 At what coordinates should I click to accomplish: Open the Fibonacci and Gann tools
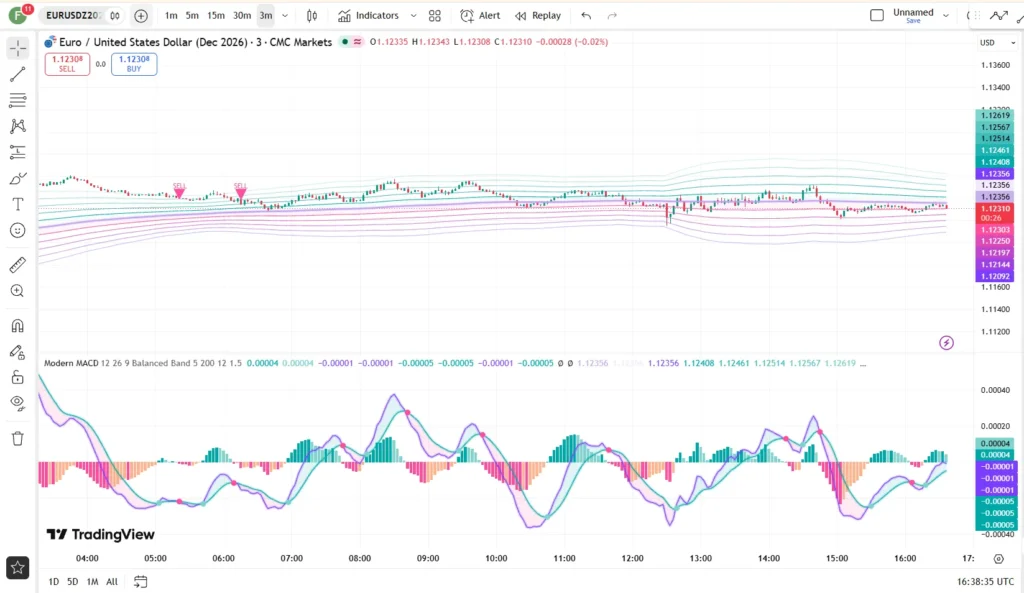pos(18,100)
